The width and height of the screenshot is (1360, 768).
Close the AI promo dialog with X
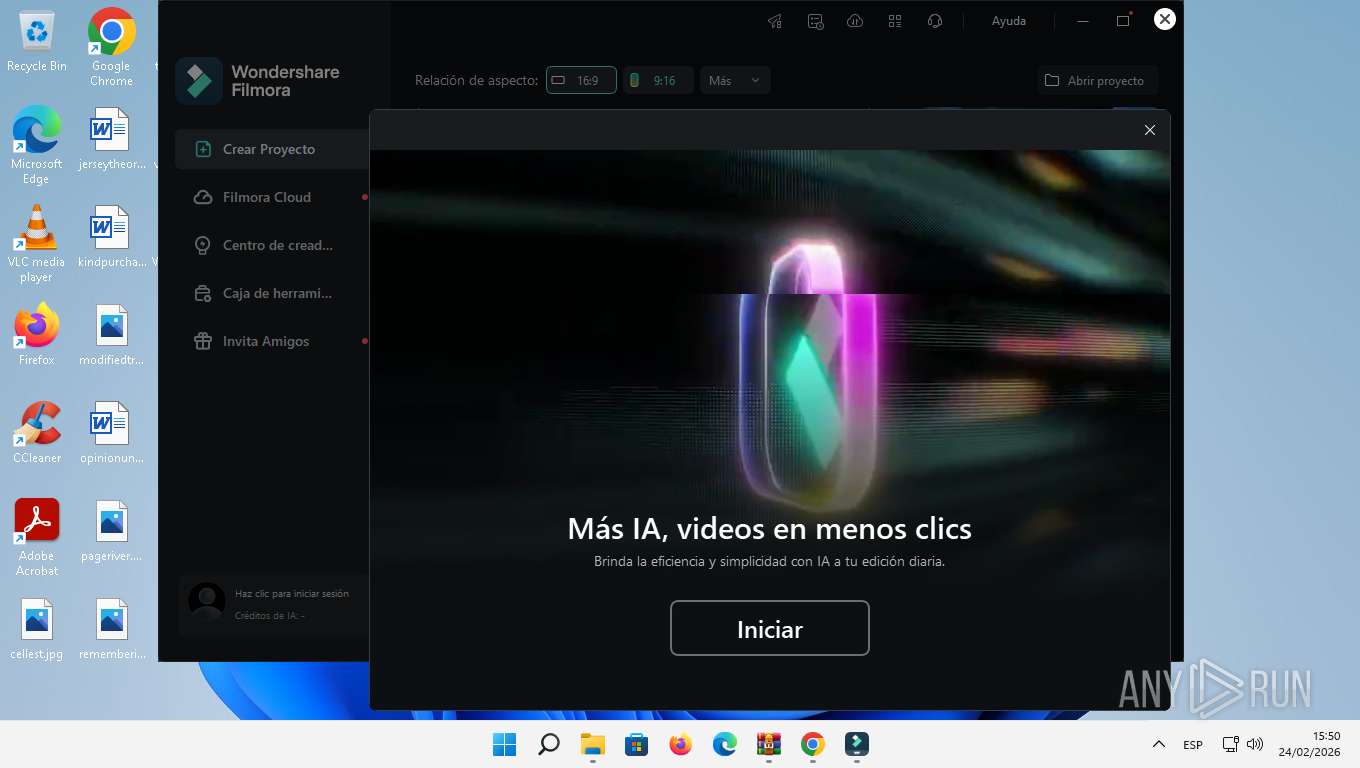coord(1150,130)
